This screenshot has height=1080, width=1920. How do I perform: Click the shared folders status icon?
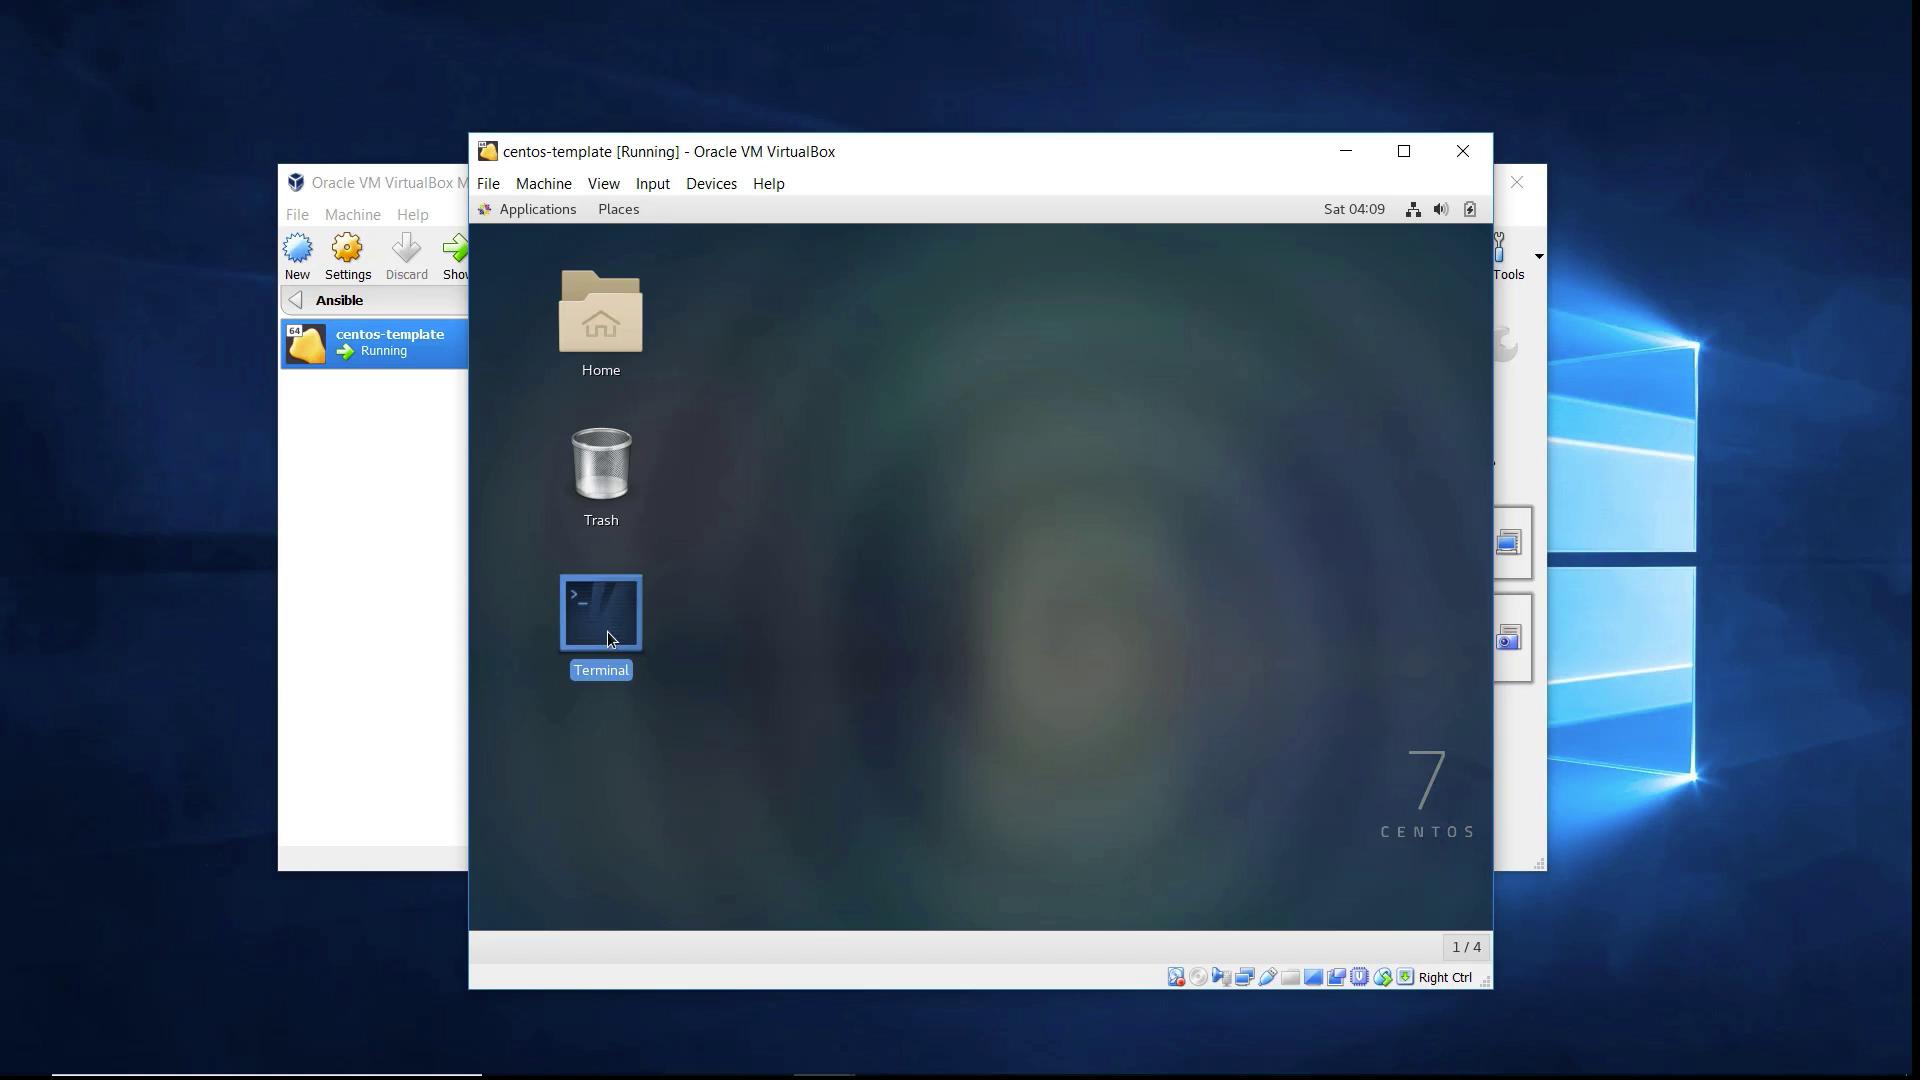(1290, 977)
